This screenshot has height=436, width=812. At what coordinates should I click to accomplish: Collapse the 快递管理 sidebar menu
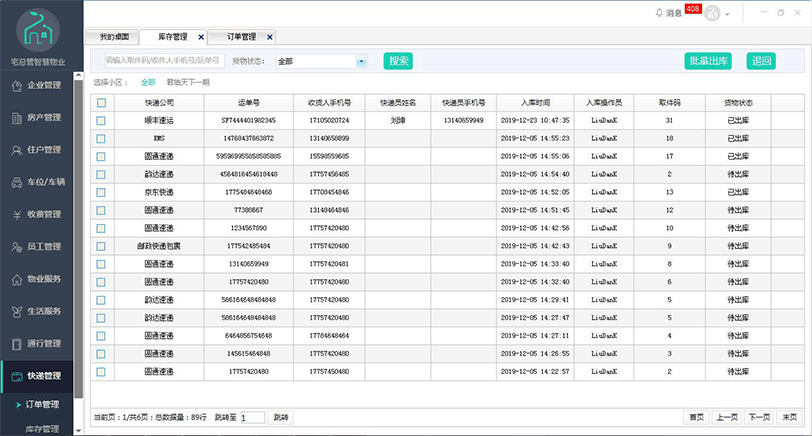(x=36, y=376)
